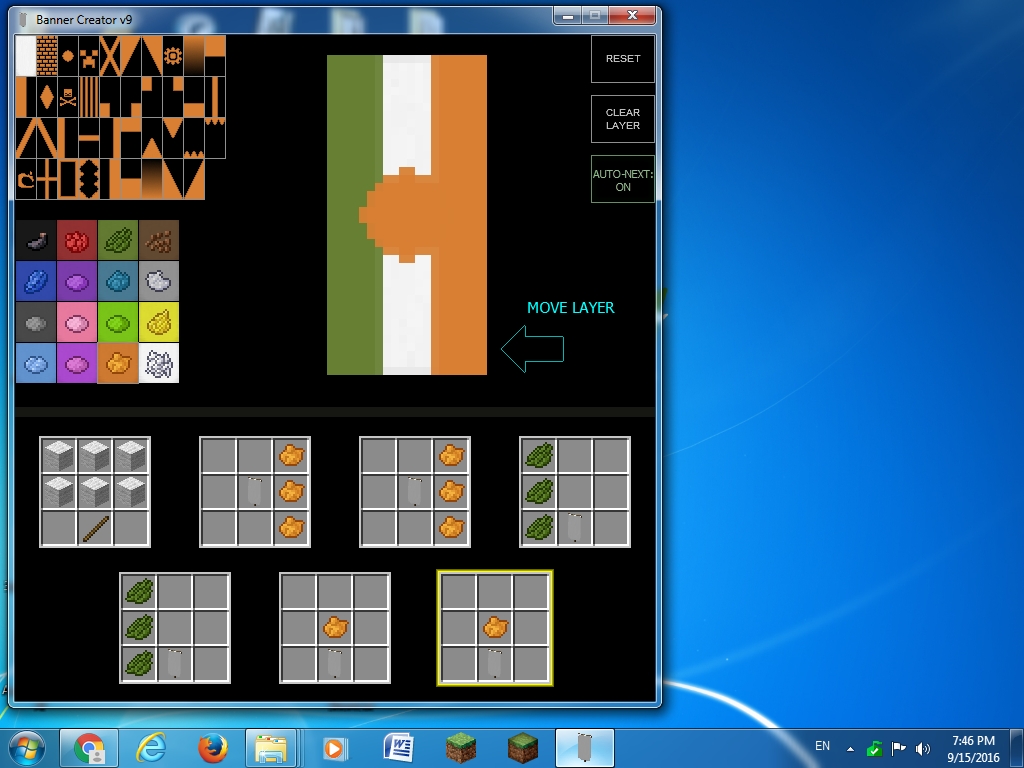Select the highlighted orange dye recipe

494,628
